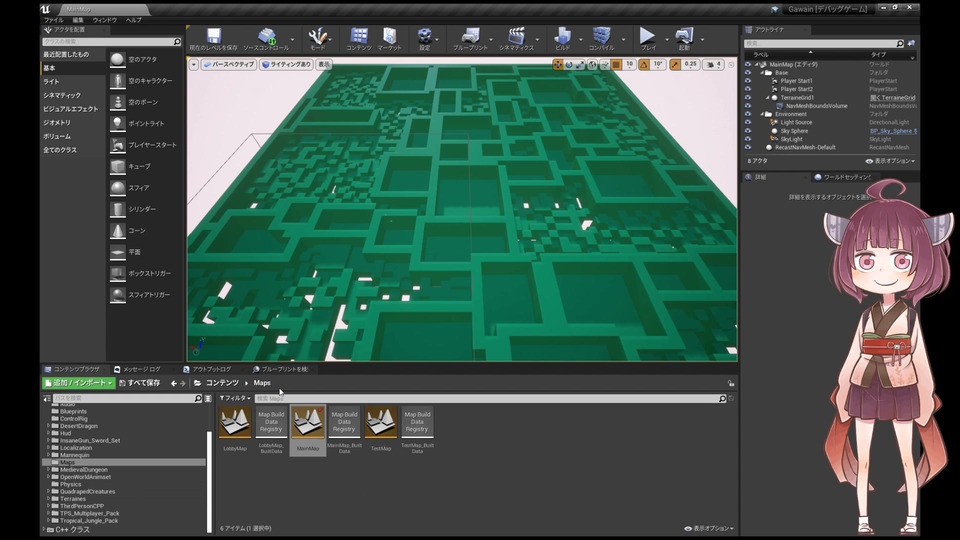Open the File menu

(x=53, y=20)
